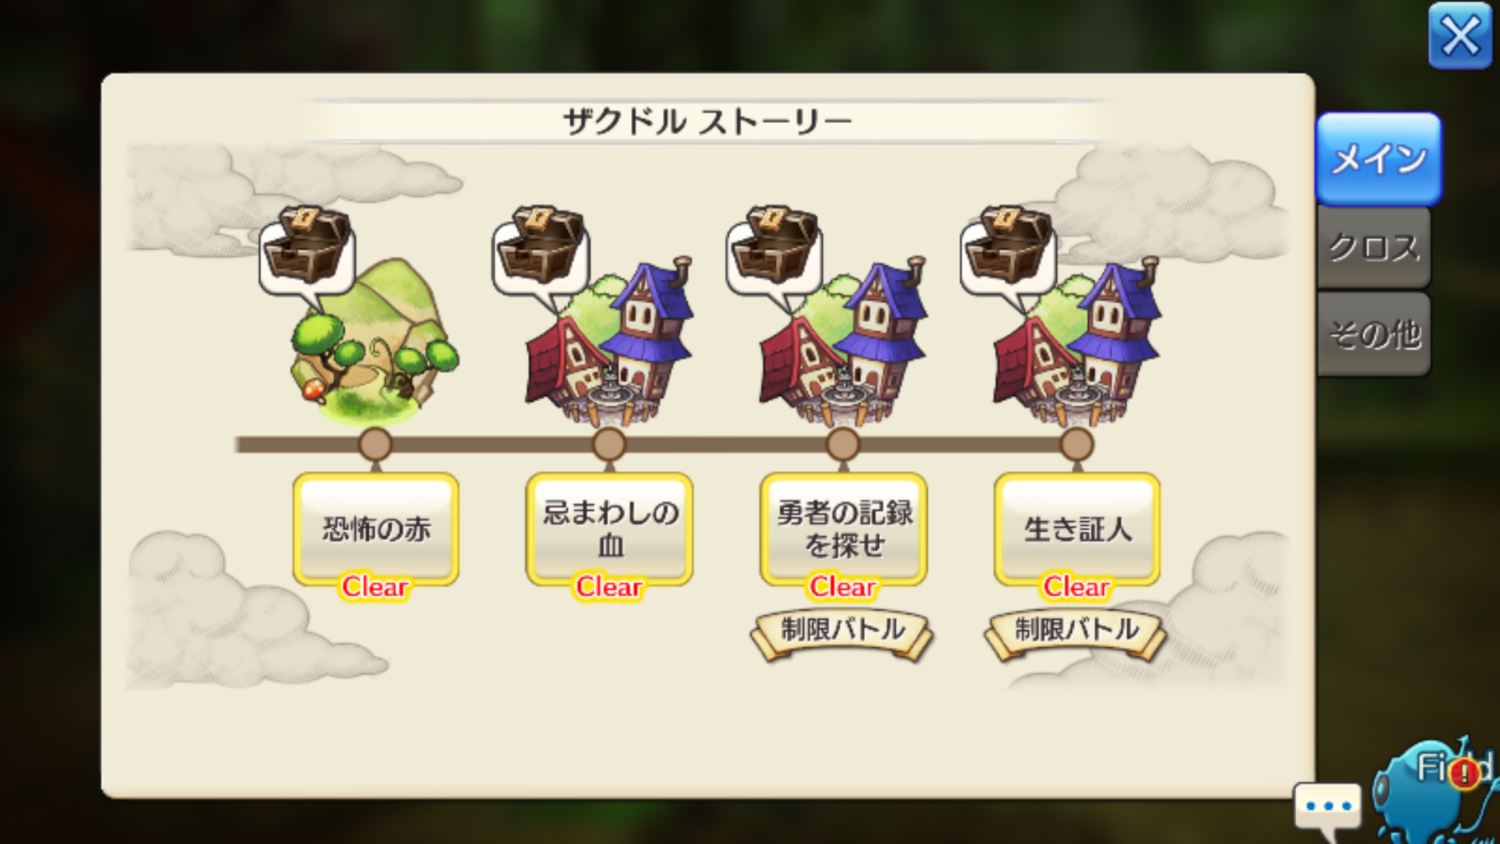Open treasure chest above 恐怖の赤 stage
This screenshot has width=1500, height=844.
pyautogui.click(x=308, y=250)
